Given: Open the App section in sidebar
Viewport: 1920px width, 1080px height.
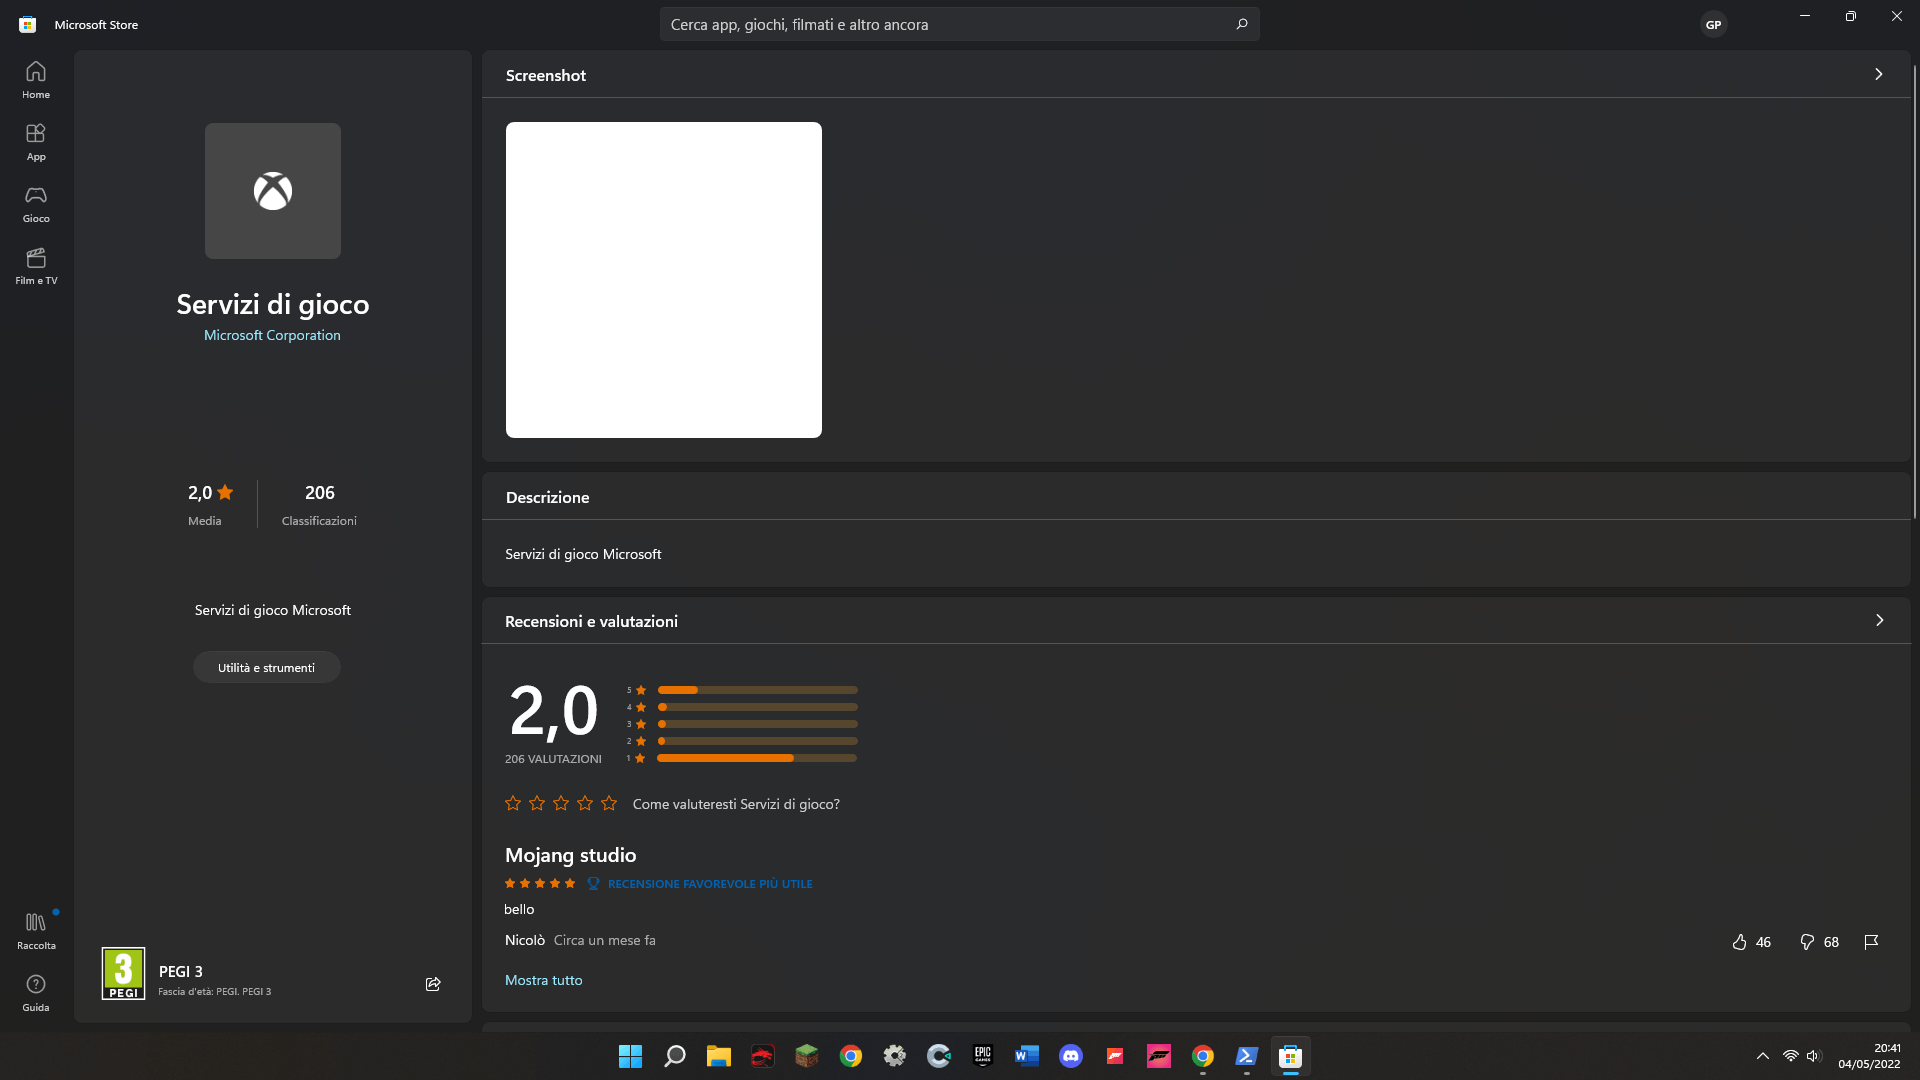Looking at the screenshot, I should [36, 141].
